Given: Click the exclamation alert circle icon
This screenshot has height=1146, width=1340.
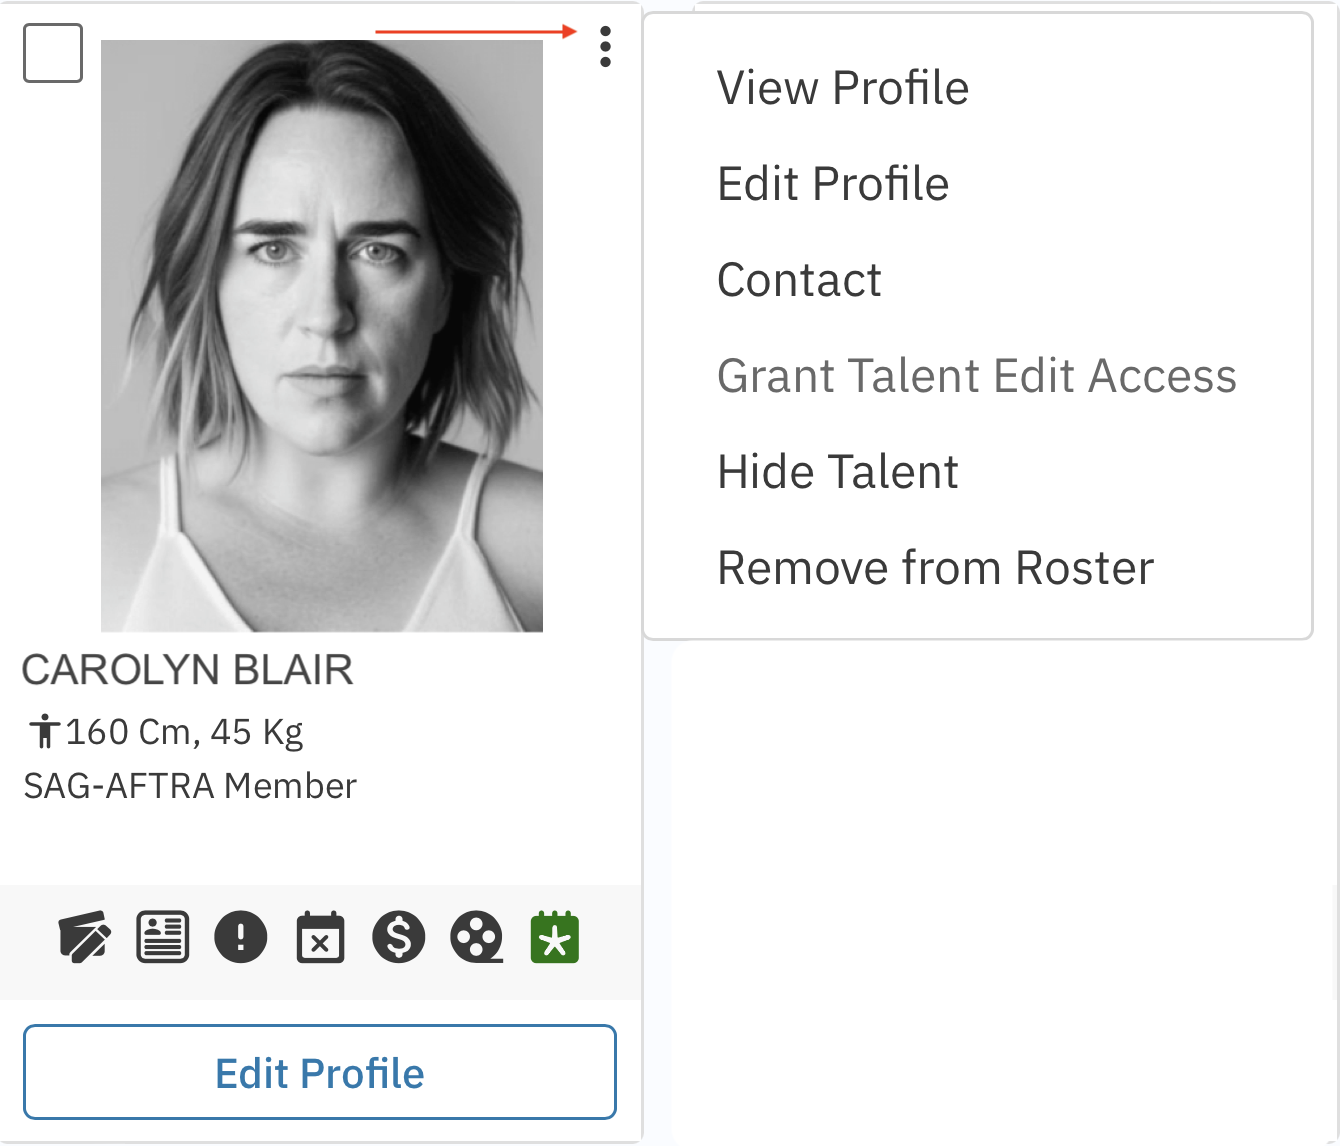Looking at the screenshot, I should (x=241, y=937).
